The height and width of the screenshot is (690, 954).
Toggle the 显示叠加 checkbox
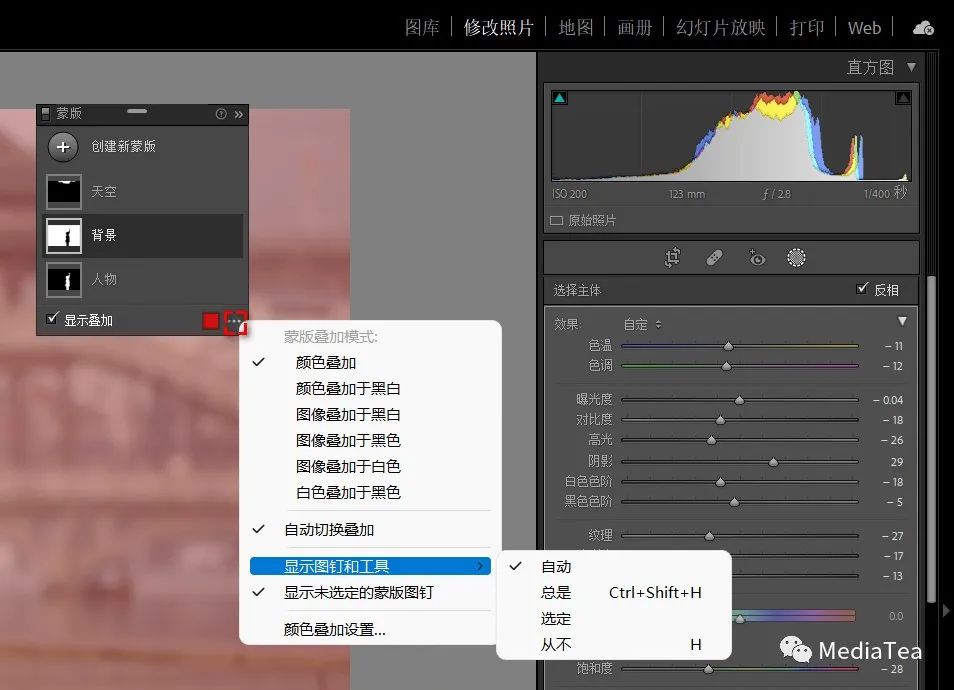(x=52, y=318)
